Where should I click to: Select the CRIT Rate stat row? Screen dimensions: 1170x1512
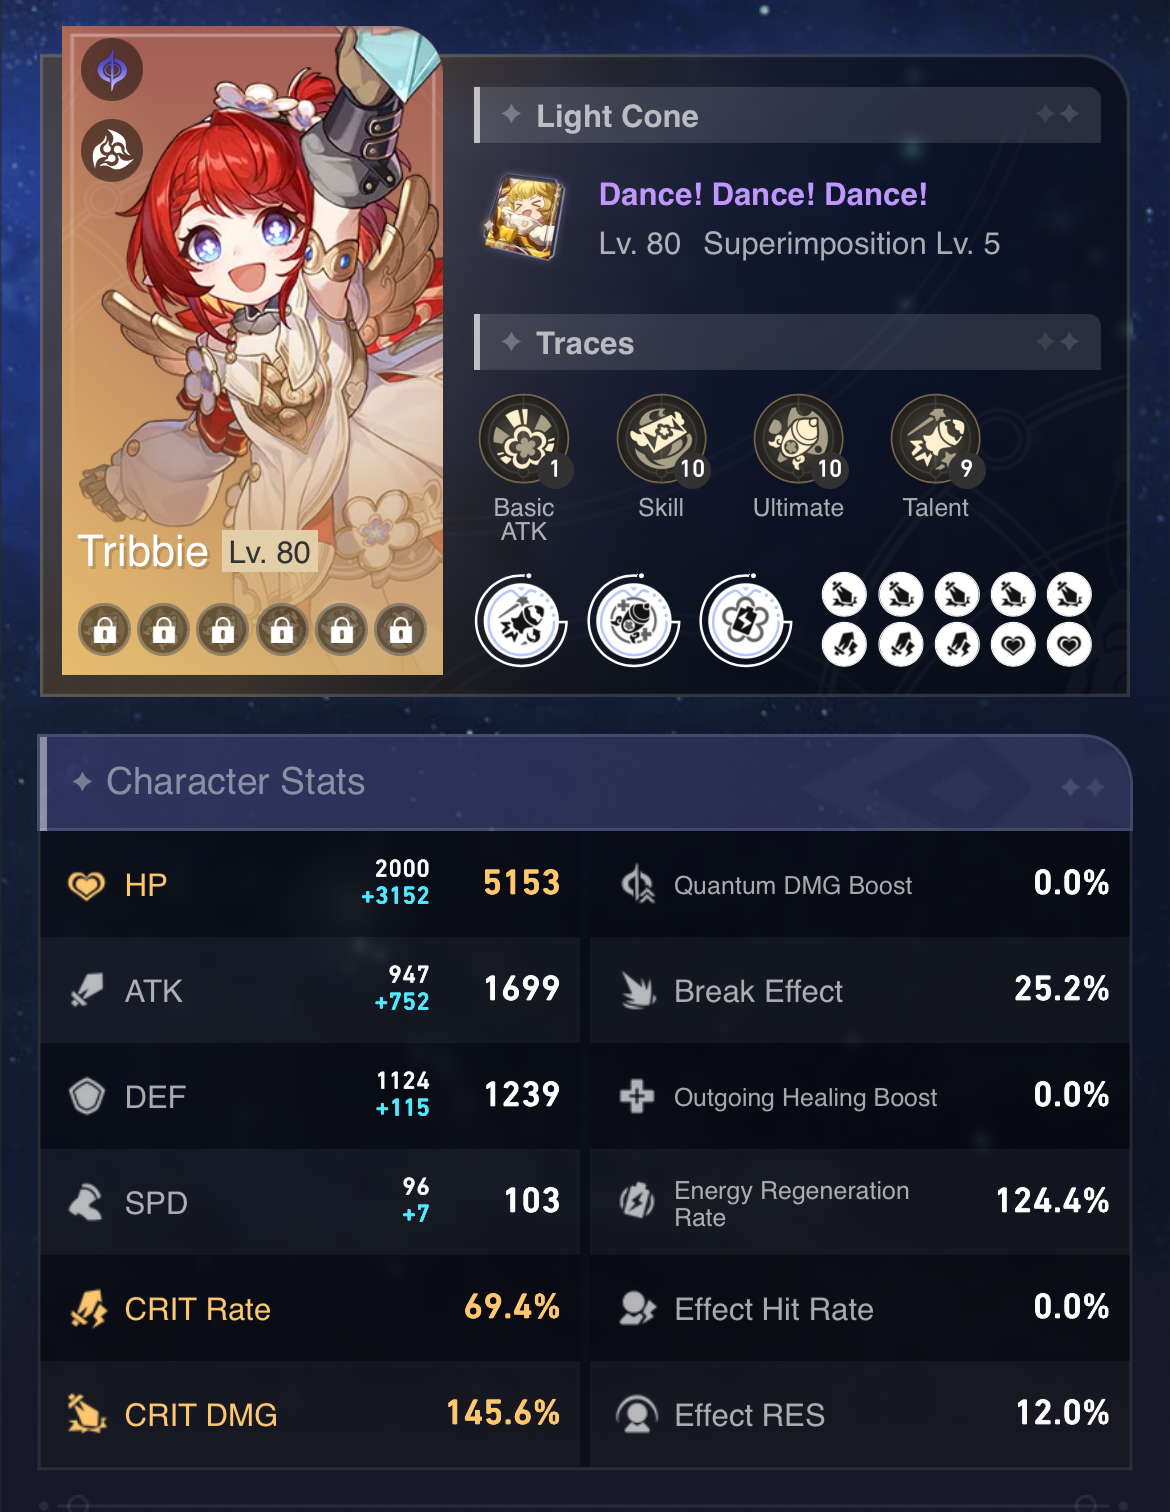coord(310,1308)
